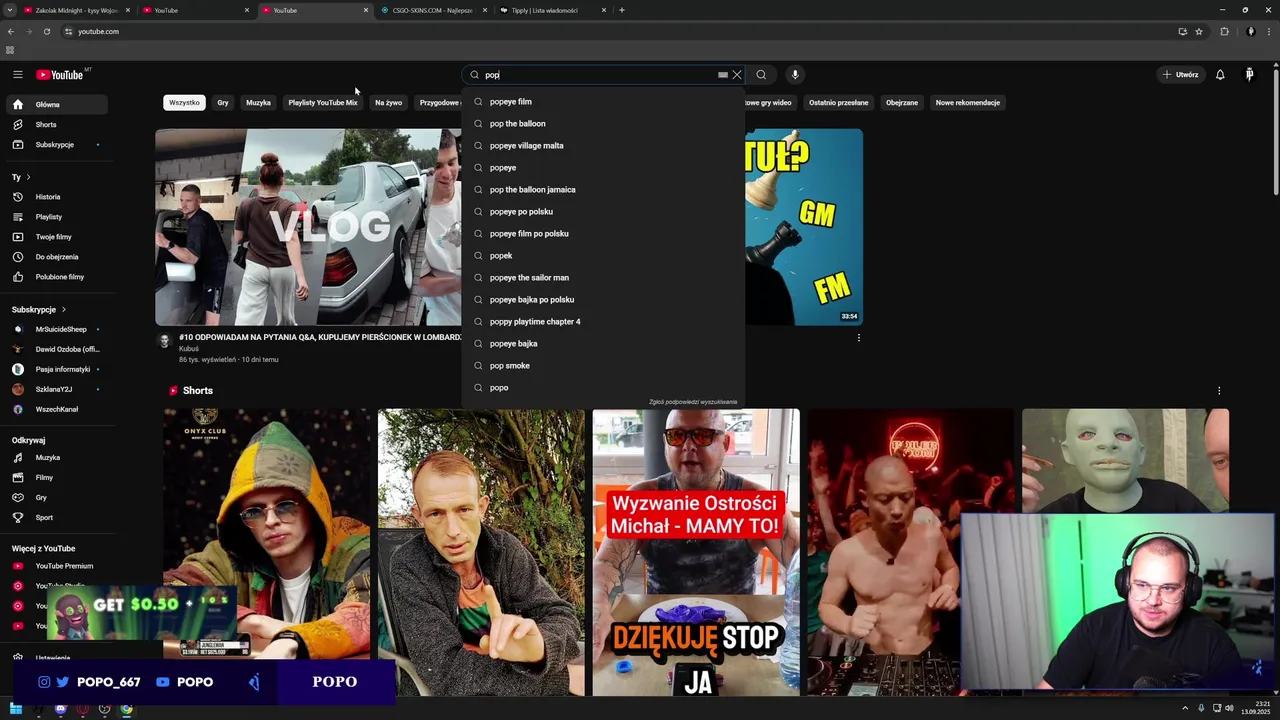
Task: Select the 'Gry' filter chip
Action: (x=223, y=103)
